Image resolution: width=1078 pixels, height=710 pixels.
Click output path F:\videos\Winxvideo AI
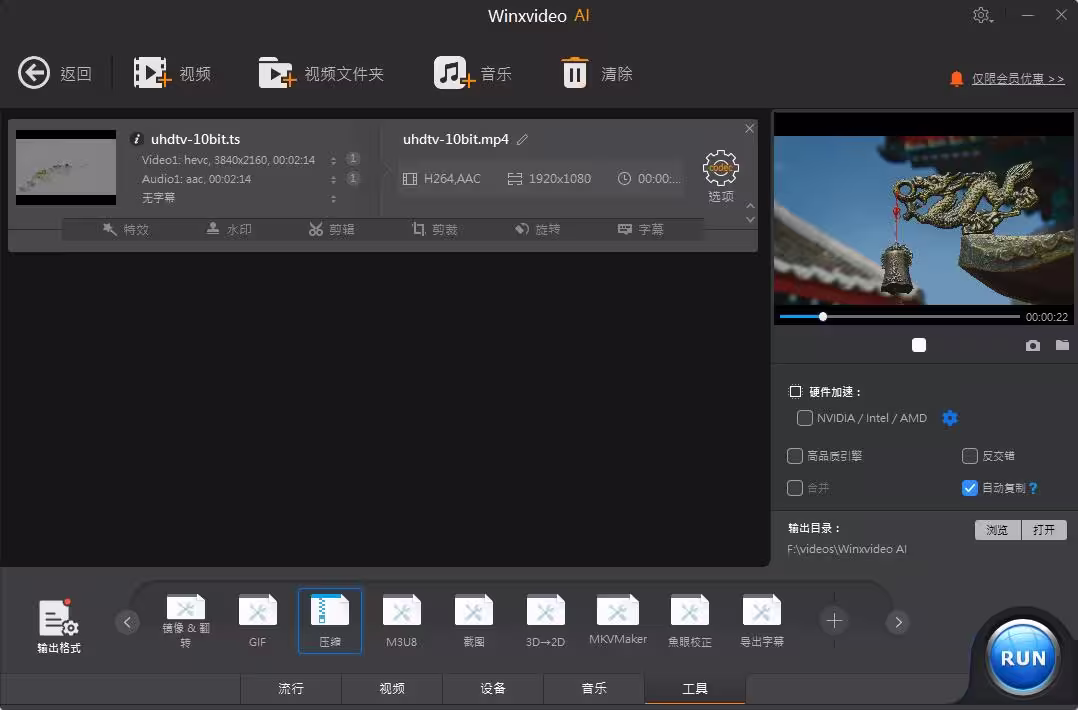[847, 549]
